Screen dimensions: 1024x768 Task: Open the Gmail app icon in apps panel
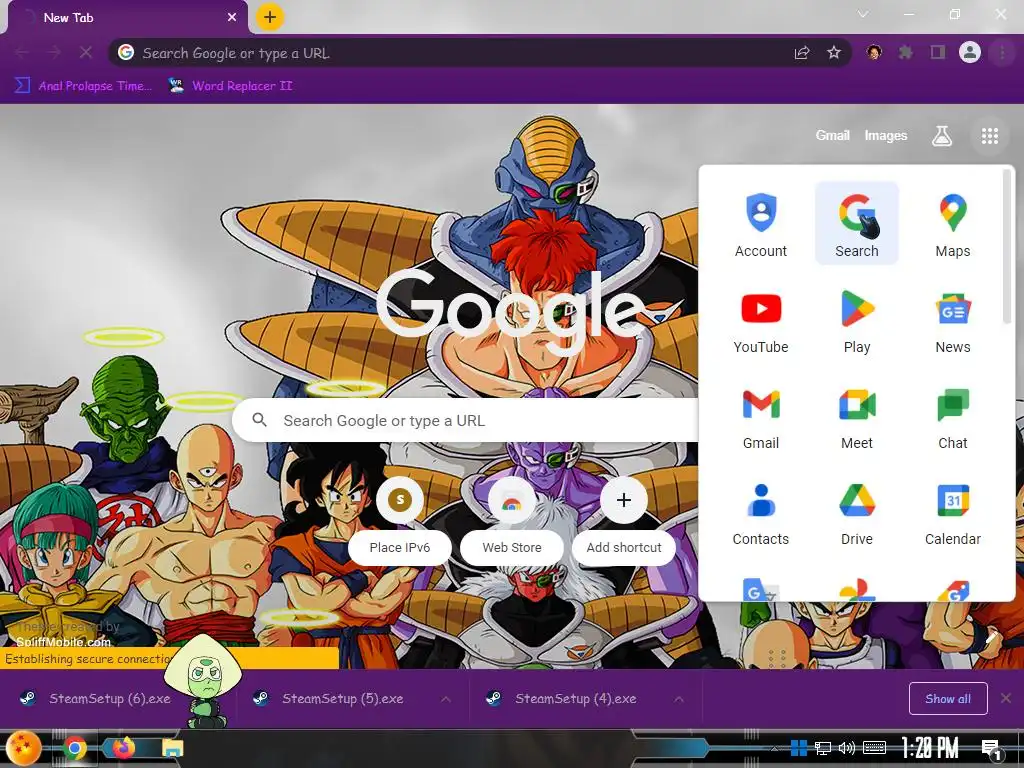click(760, 416)
